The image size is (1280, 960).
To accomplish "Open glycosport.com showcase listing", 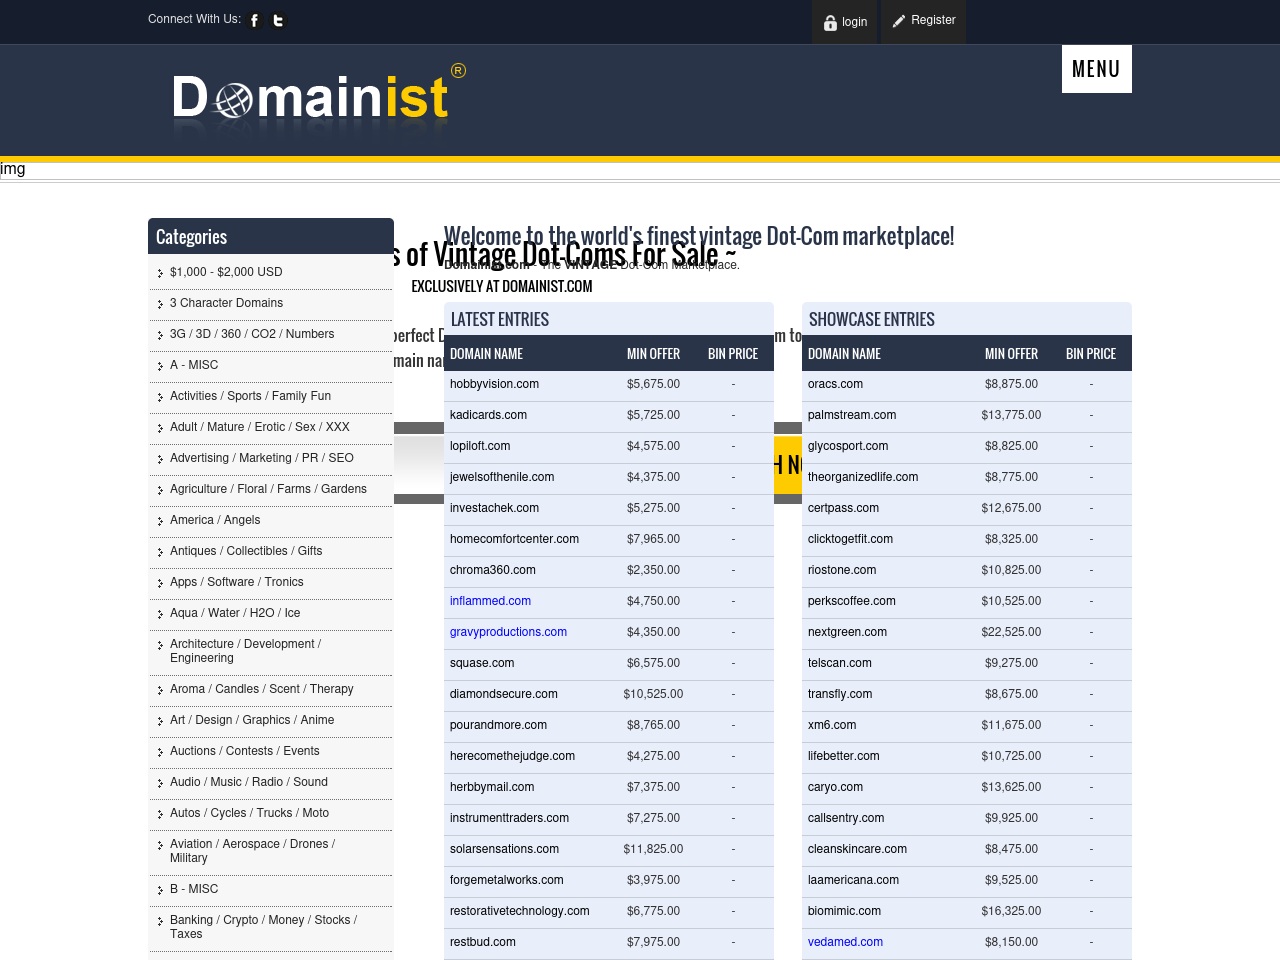I will point(848,446).
